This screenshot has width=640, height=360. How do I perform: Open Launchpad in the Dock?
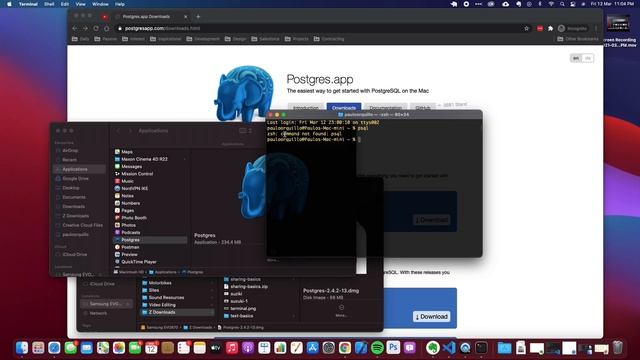tap(38, 348)
